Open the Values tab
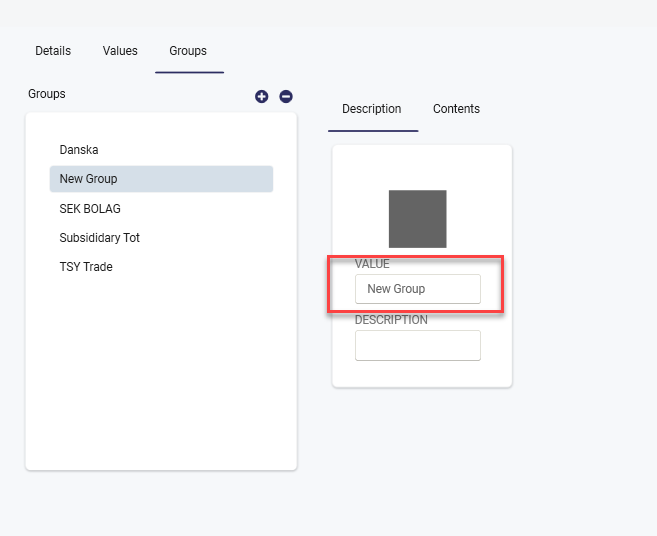The width and height of the screenshot is (657, 536). pyautogui.click(x=120, y=51)
